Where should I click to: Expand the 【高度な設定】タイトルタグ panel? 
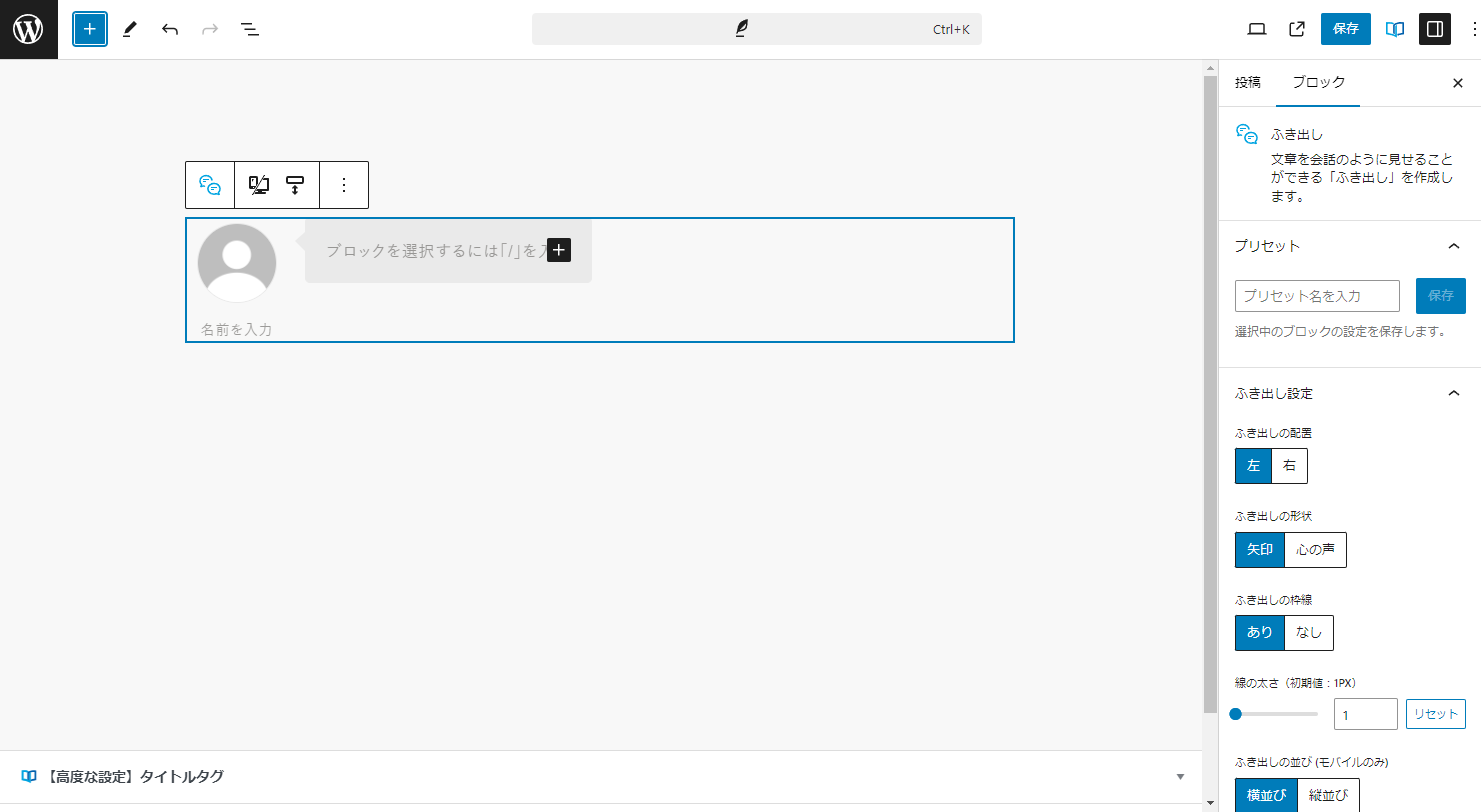coord(600,777)
